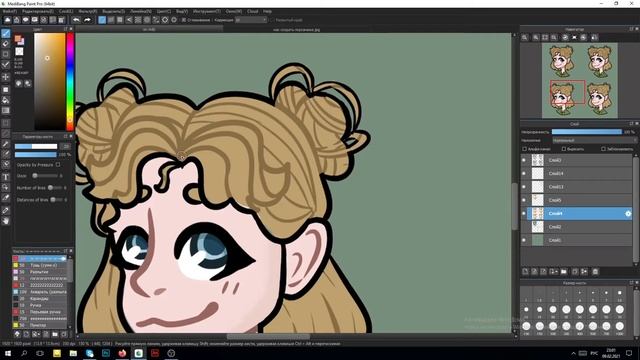Select the Eraser tool
This screenshot has width=640, height=360.
pos(6,44)
